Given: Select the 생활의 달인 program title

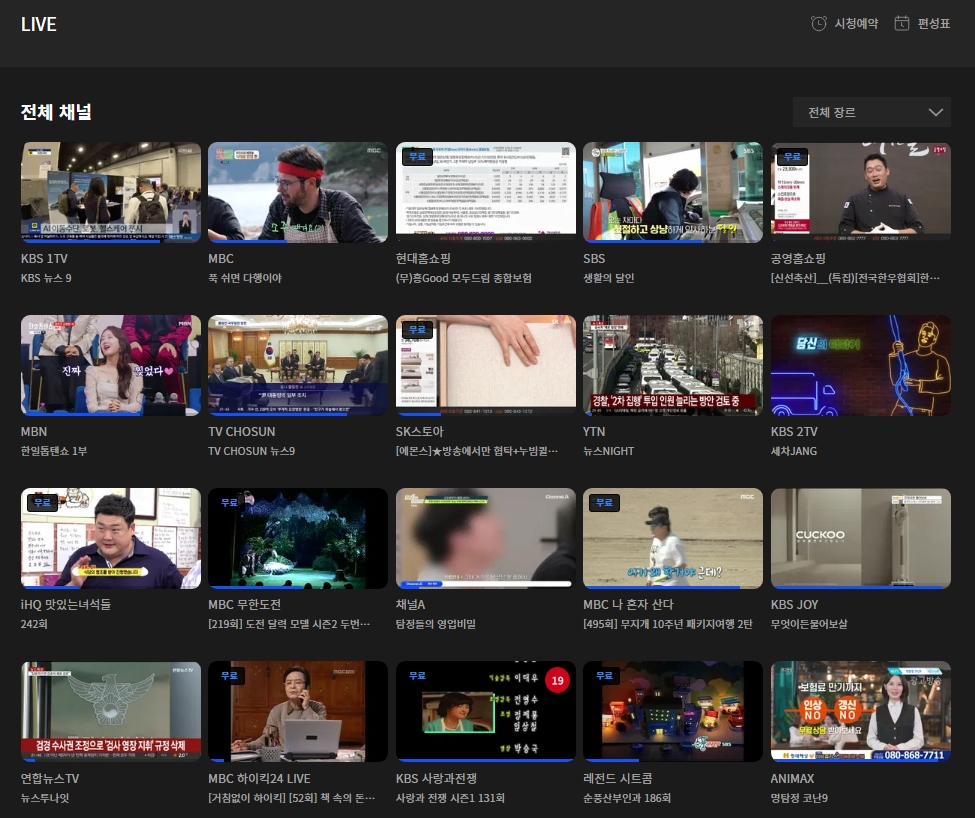Looking at the screenshot, I should 609,278.
